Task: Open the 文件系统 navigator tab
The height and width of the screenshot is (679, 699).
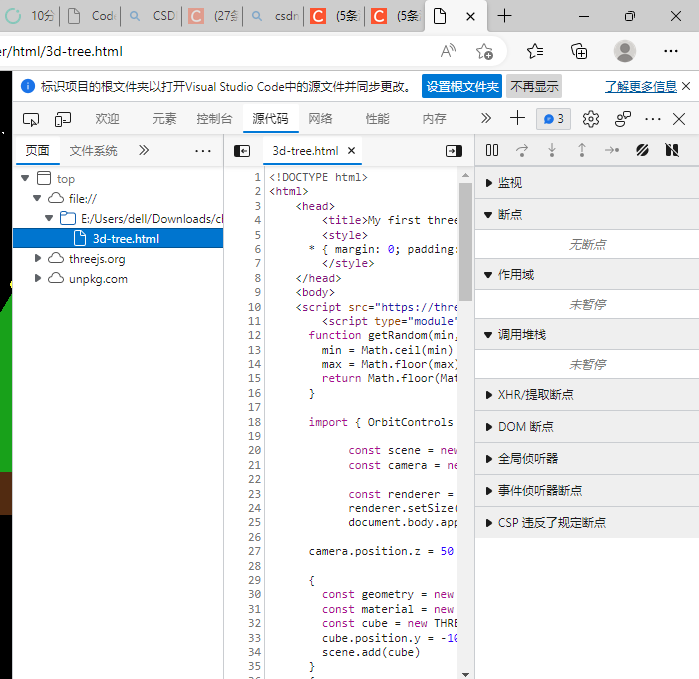Action: (93, 151)
